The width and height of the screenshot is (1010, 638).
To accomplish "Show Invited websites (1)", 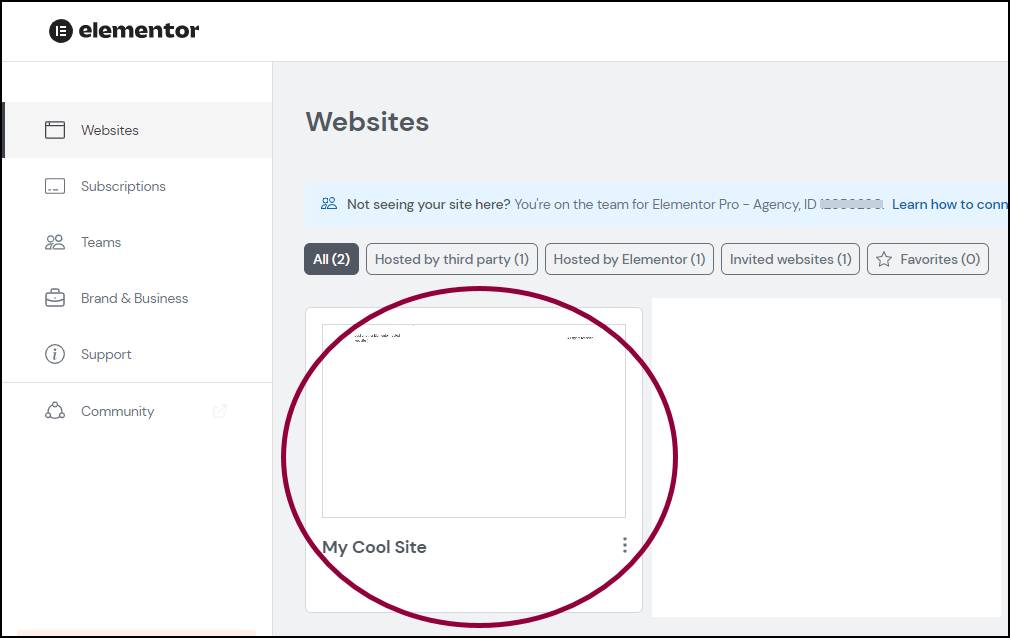I will click(790, 259).
